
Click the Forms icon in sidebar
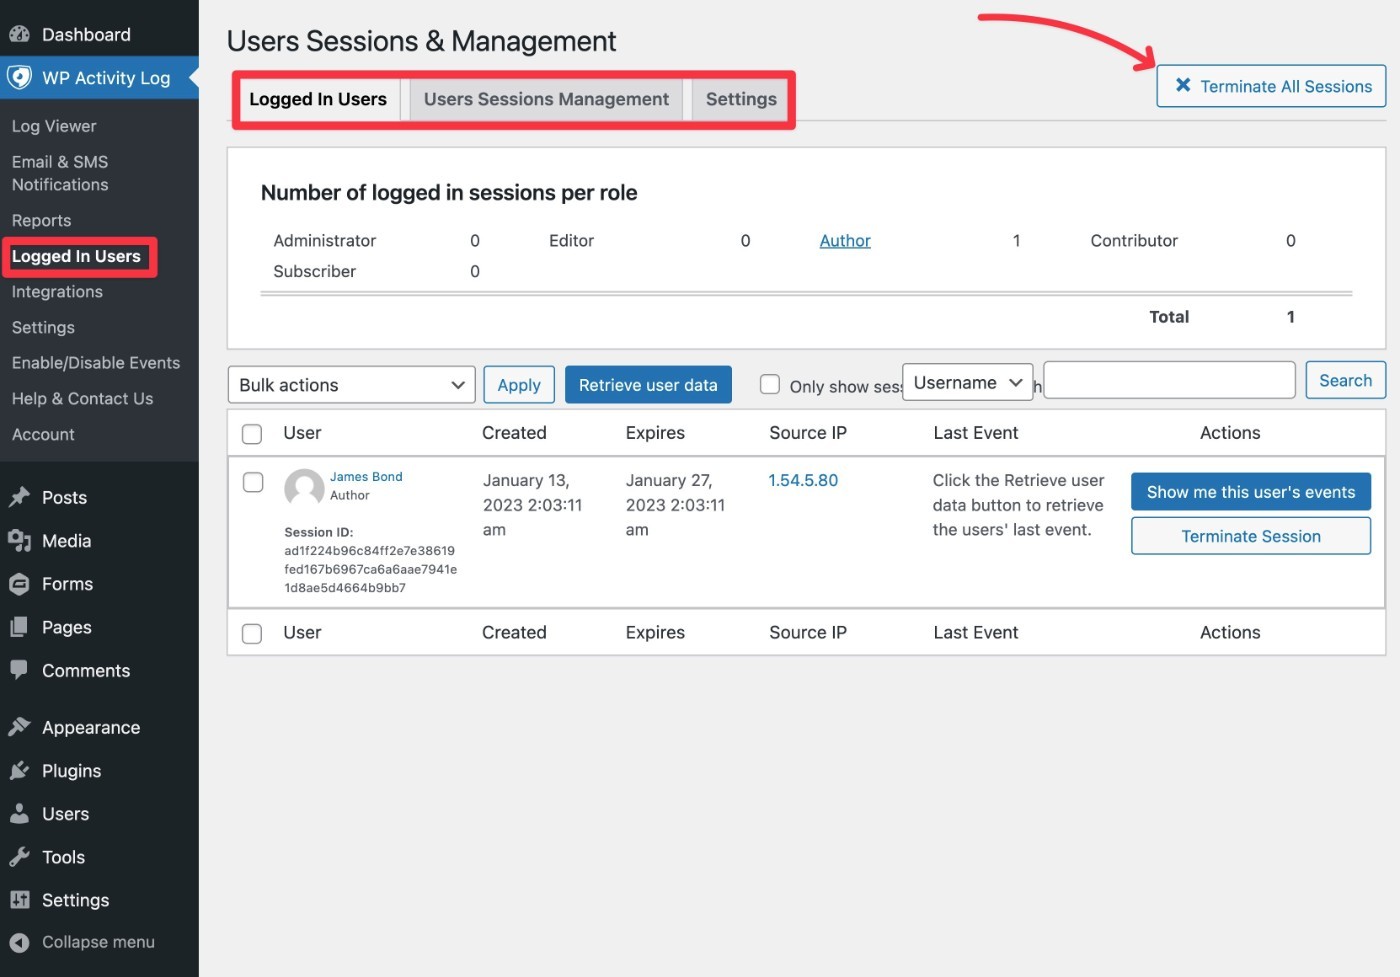[19, 584]
